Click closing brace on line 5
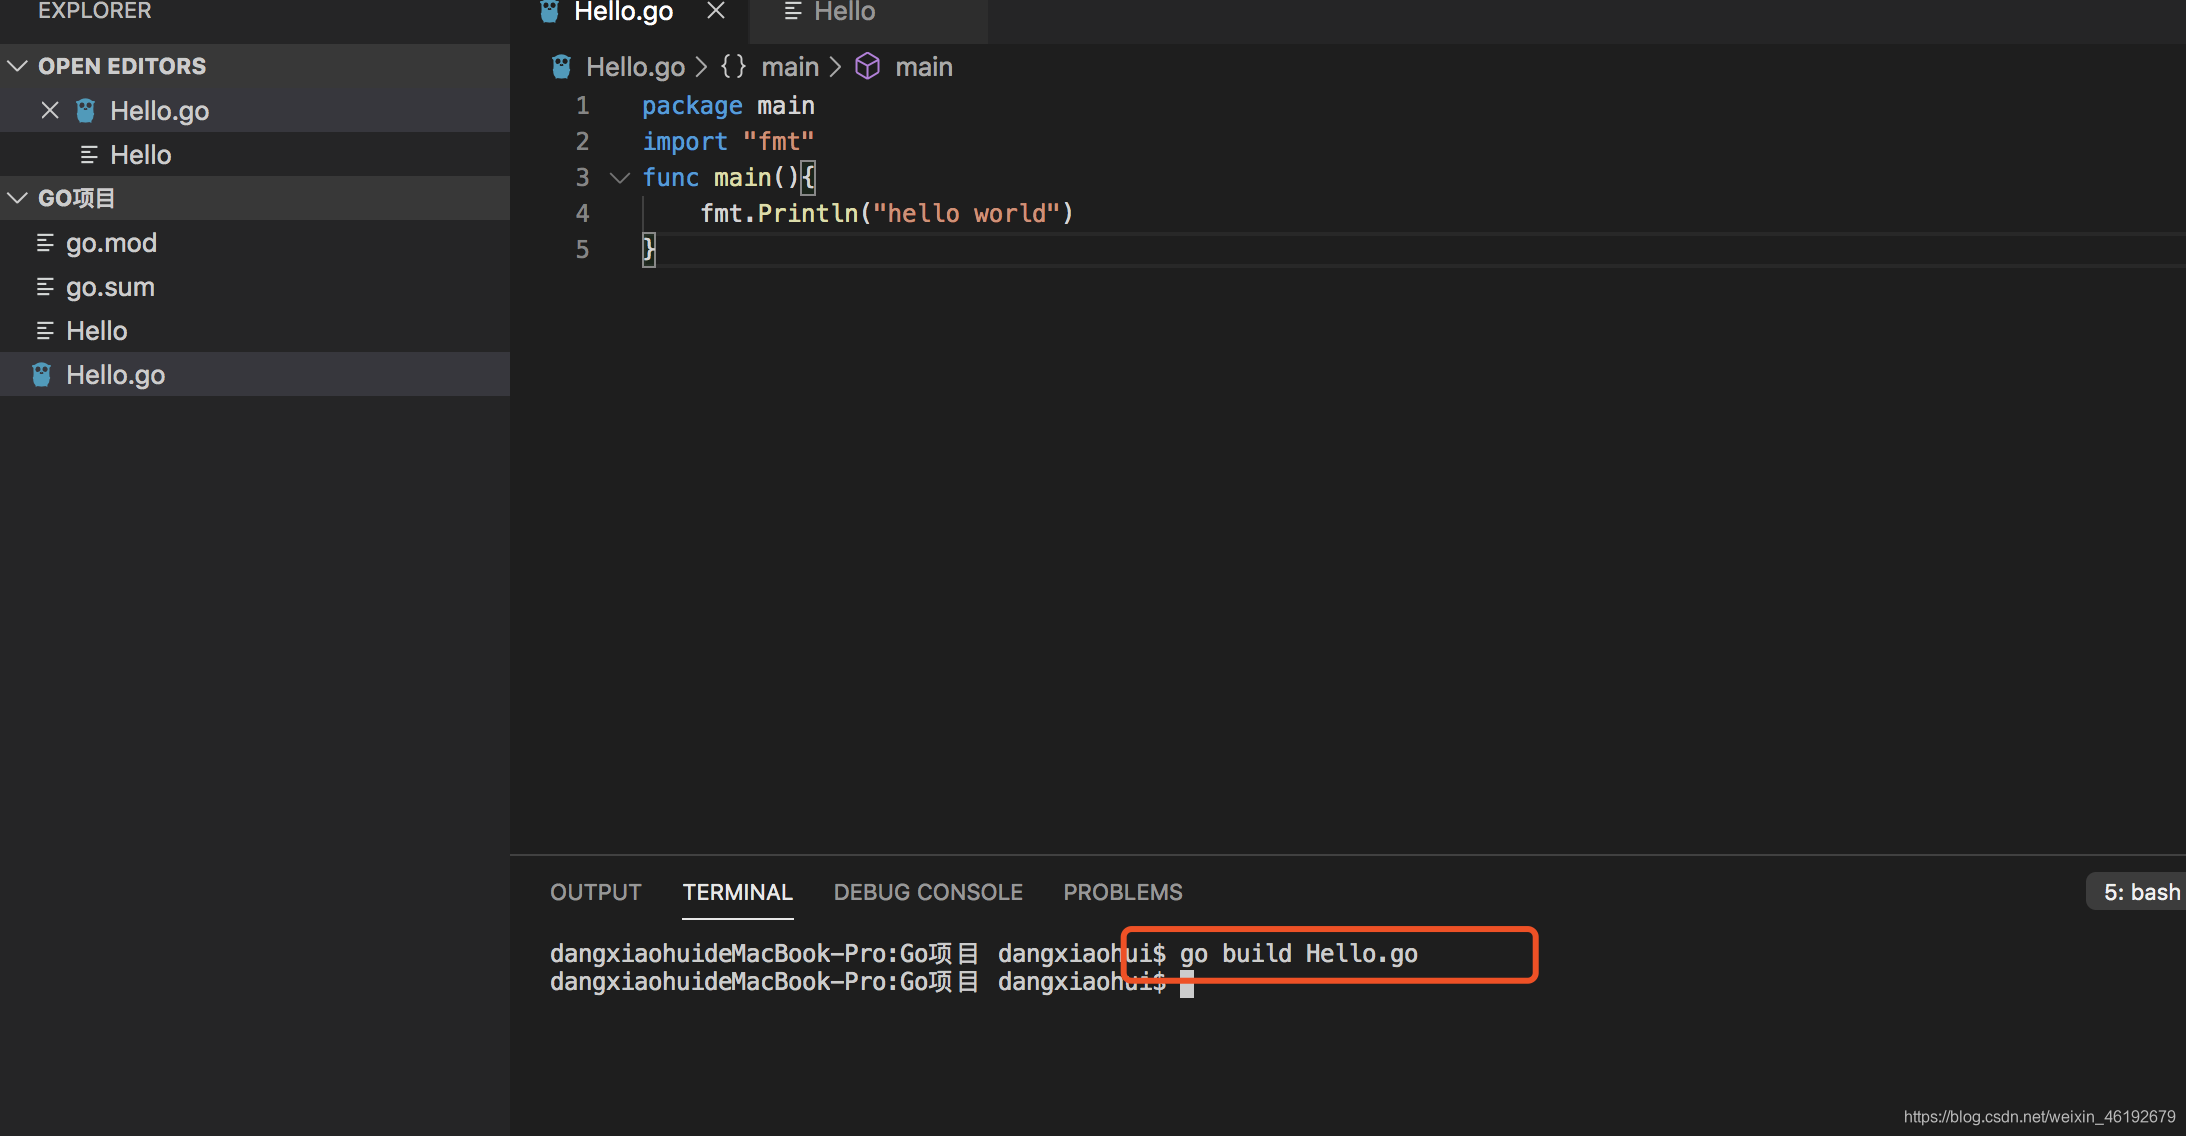The height and width of the screenshot is (1136, 2186). (649, 249)
